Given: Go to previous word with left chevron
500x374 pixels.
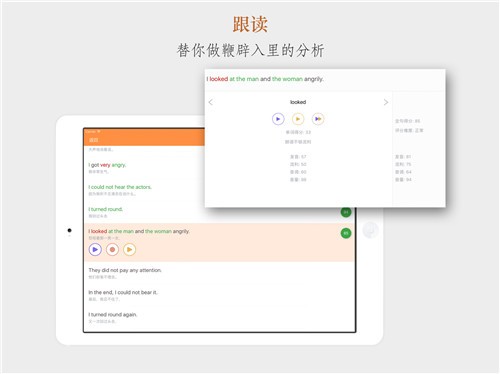Looking at the screenshot, I should [211, 102].
